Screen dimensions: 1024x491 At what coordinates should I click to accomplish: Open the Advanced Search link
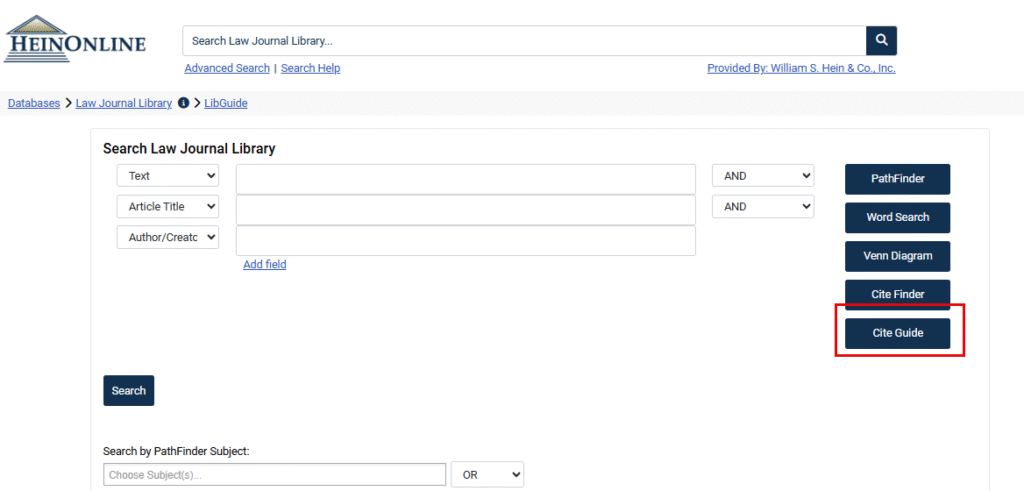coord(227,68)
